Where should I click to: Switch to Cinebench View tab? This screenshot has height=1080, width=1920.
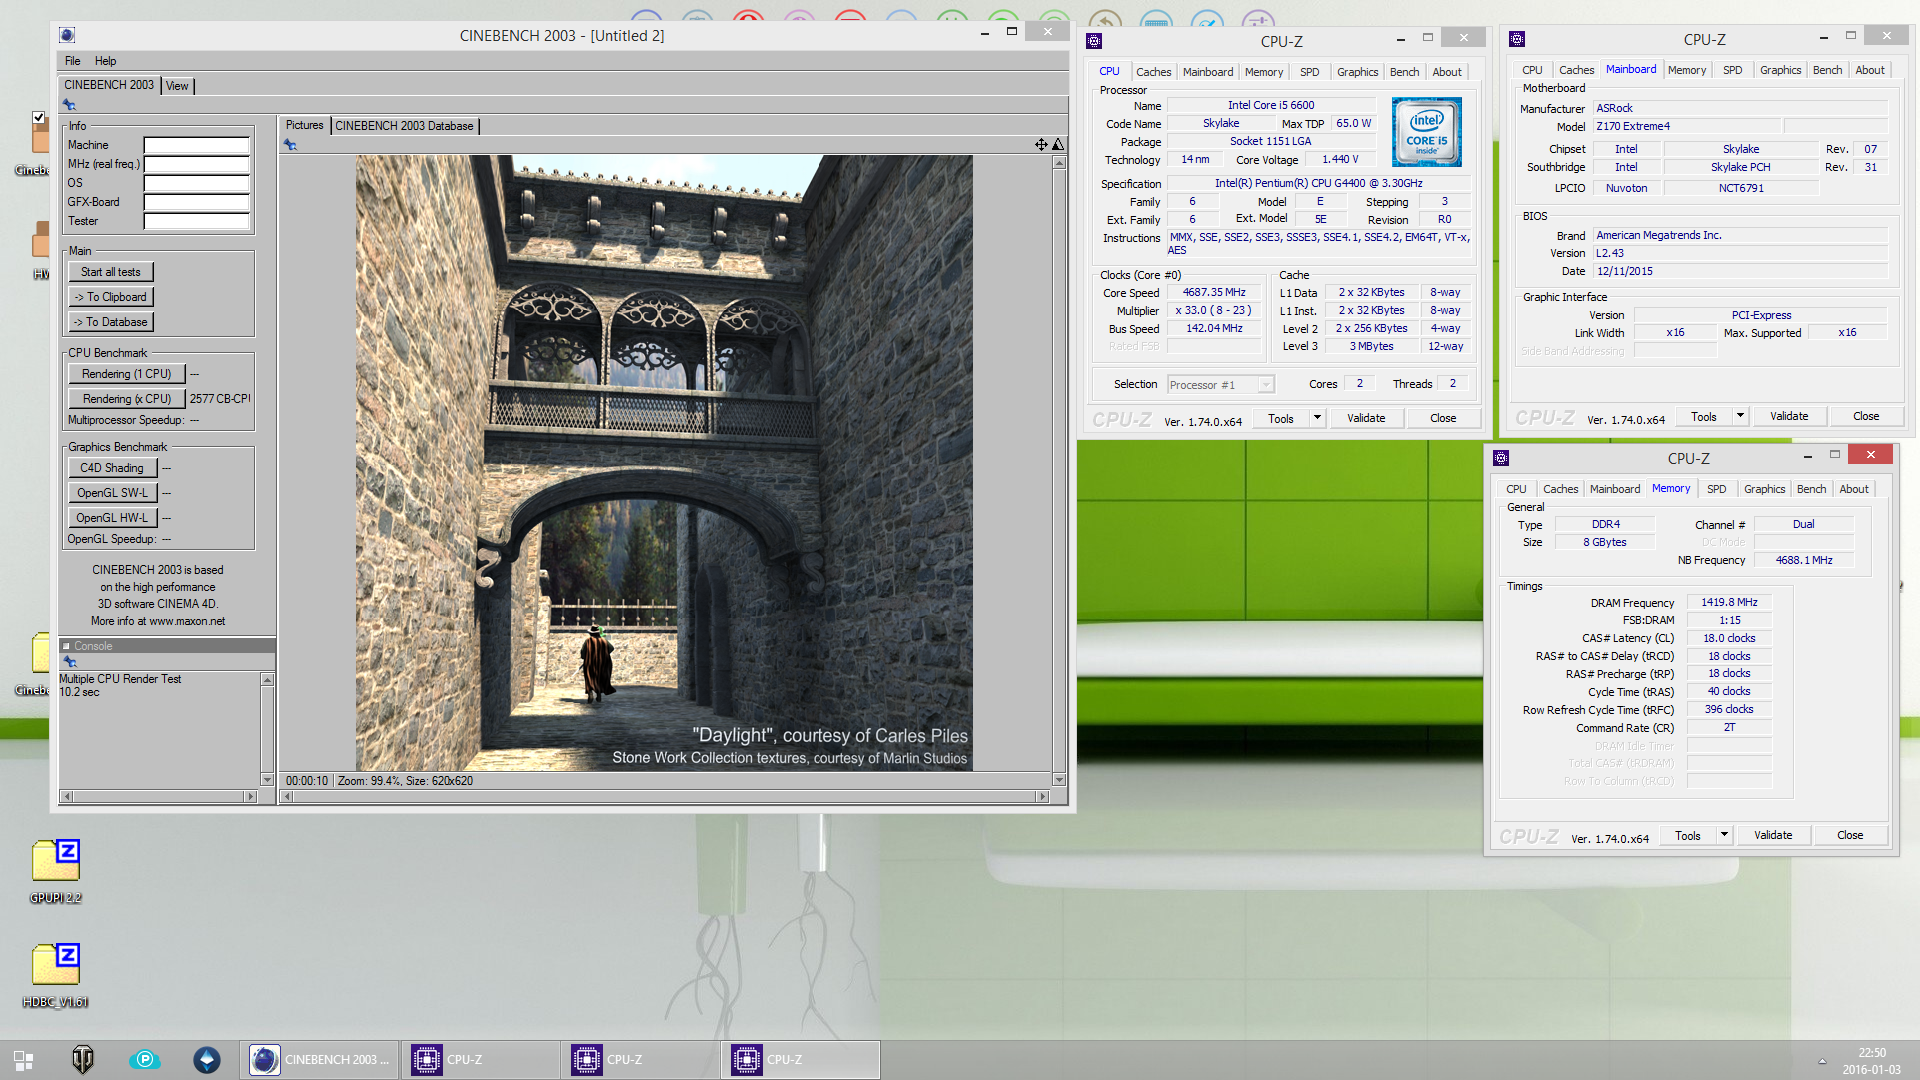(177, 86)
